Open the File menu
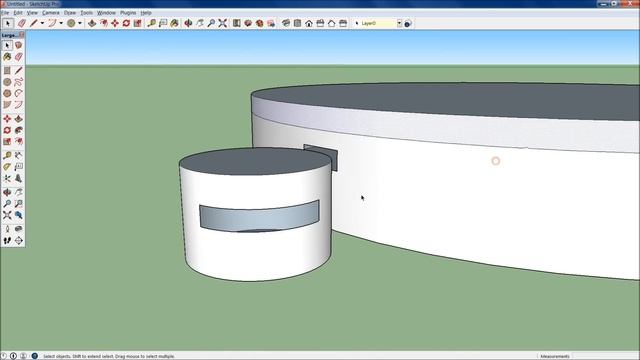The height and width of the screenshot is (360, 640). pyautogui.click(x=5, y=13)
